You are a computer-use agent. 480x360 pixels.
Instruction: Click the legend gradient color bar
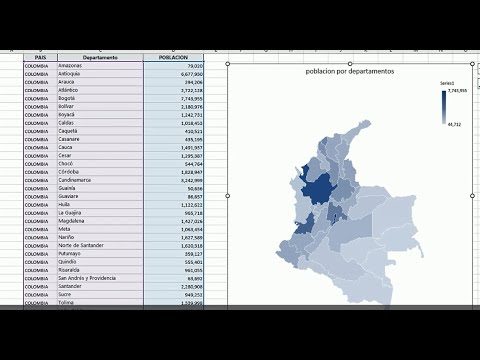point(444,107)
